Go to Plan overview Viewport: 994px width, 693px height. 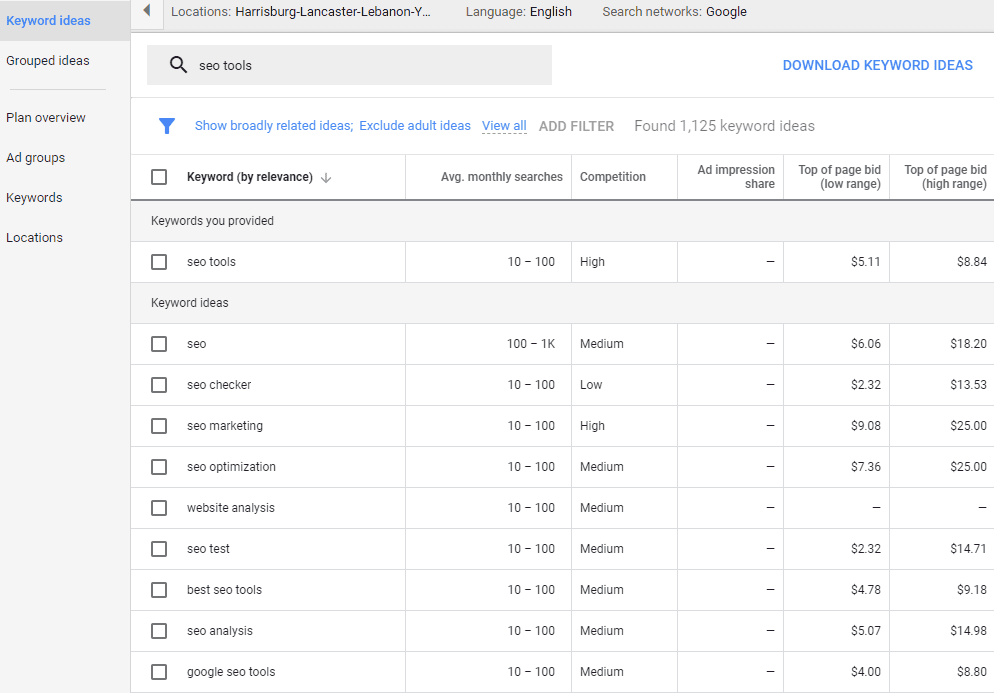[x=46, y=118]
